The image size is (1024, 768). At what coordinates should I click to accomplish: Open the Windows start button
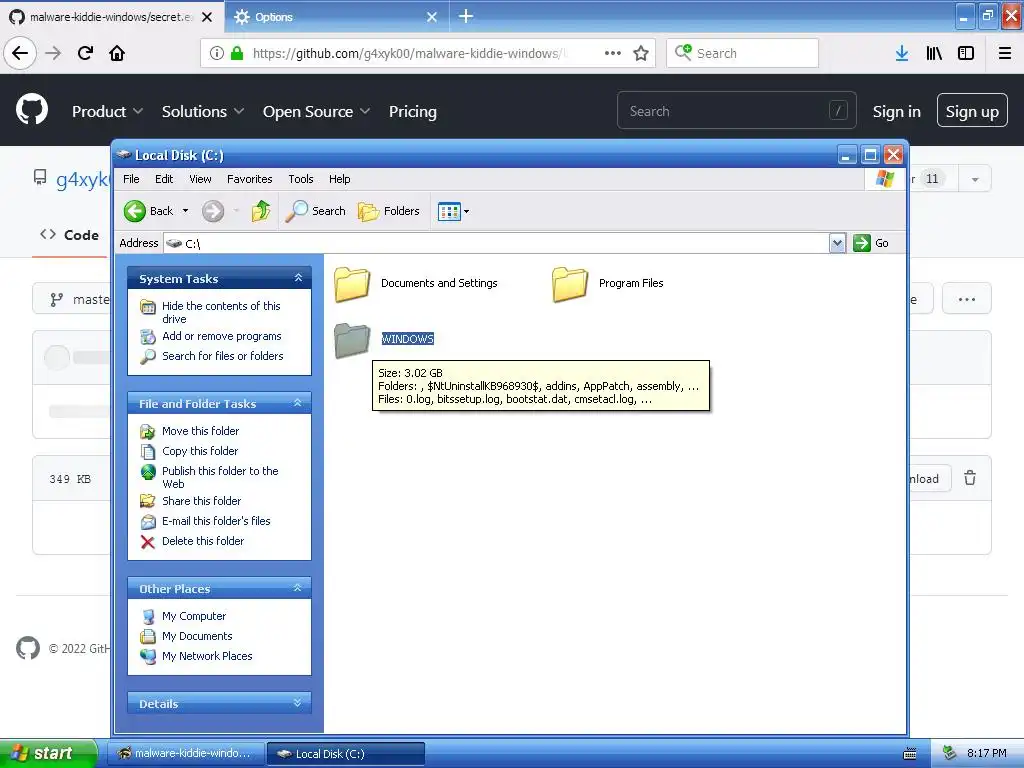48,753
